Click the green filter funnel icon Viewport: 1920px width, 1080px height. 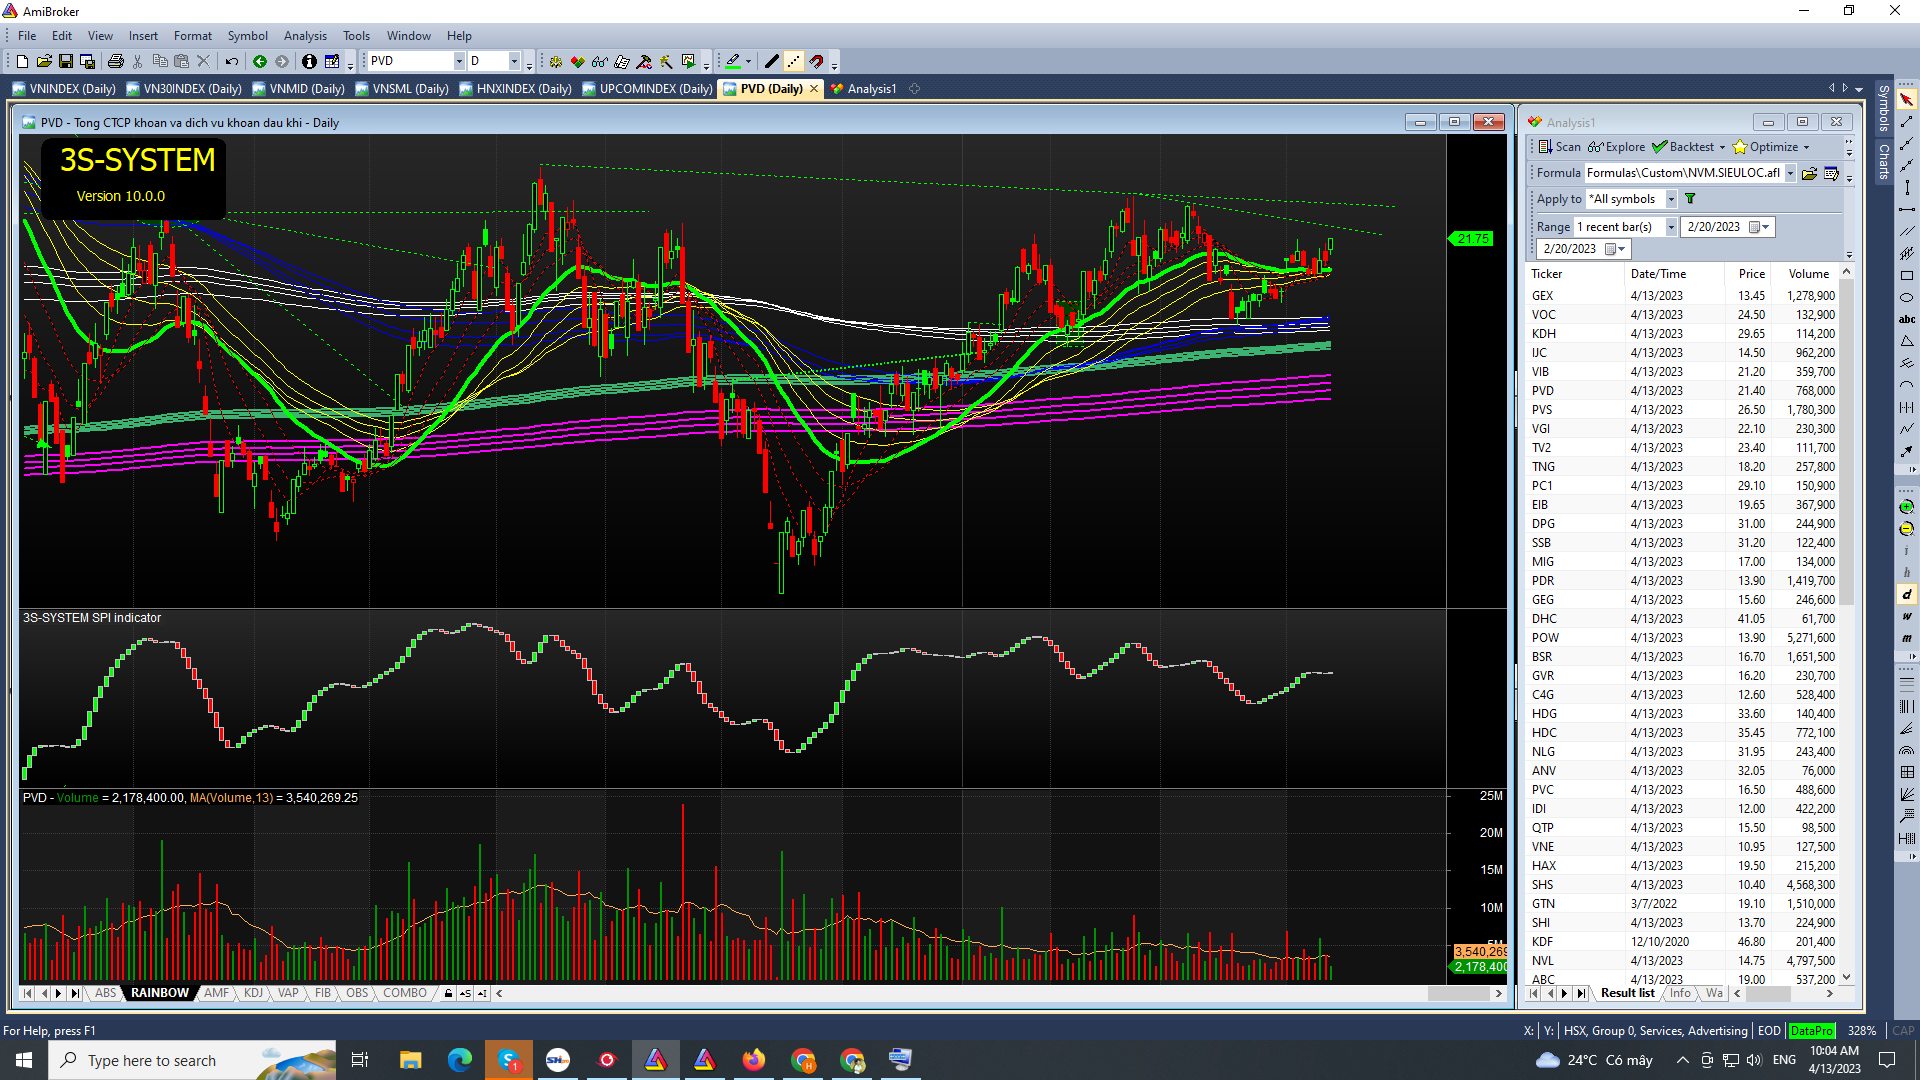[1690, 199]
